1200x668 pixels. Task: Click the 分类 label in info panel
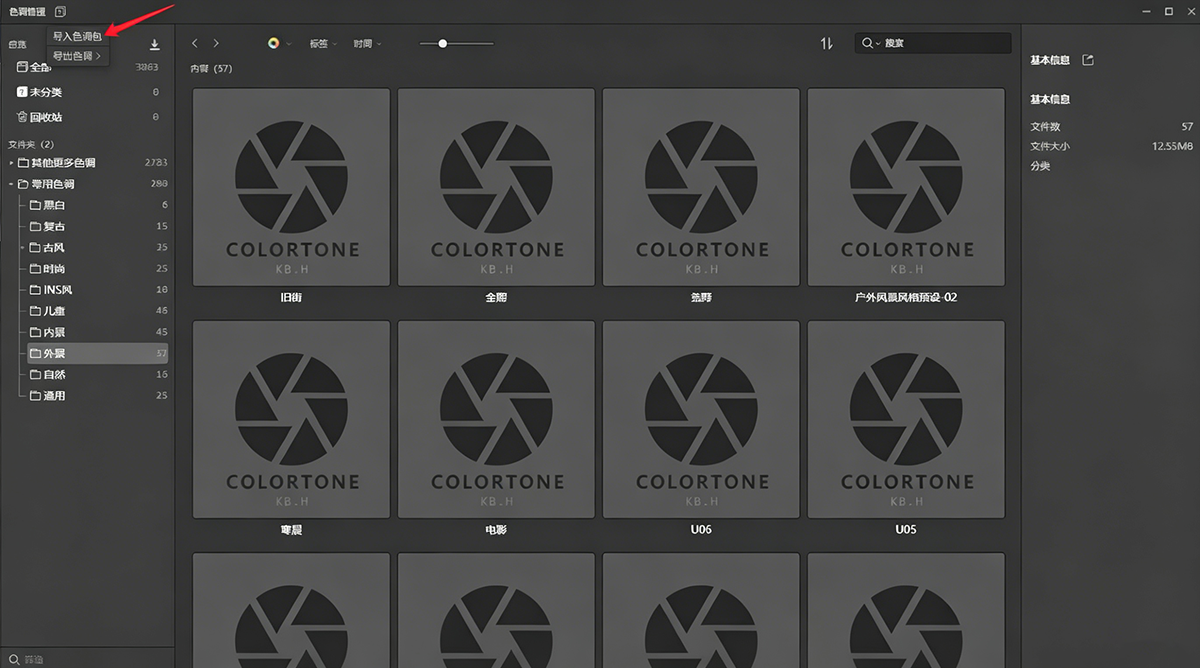click(x=1040, y=166)
